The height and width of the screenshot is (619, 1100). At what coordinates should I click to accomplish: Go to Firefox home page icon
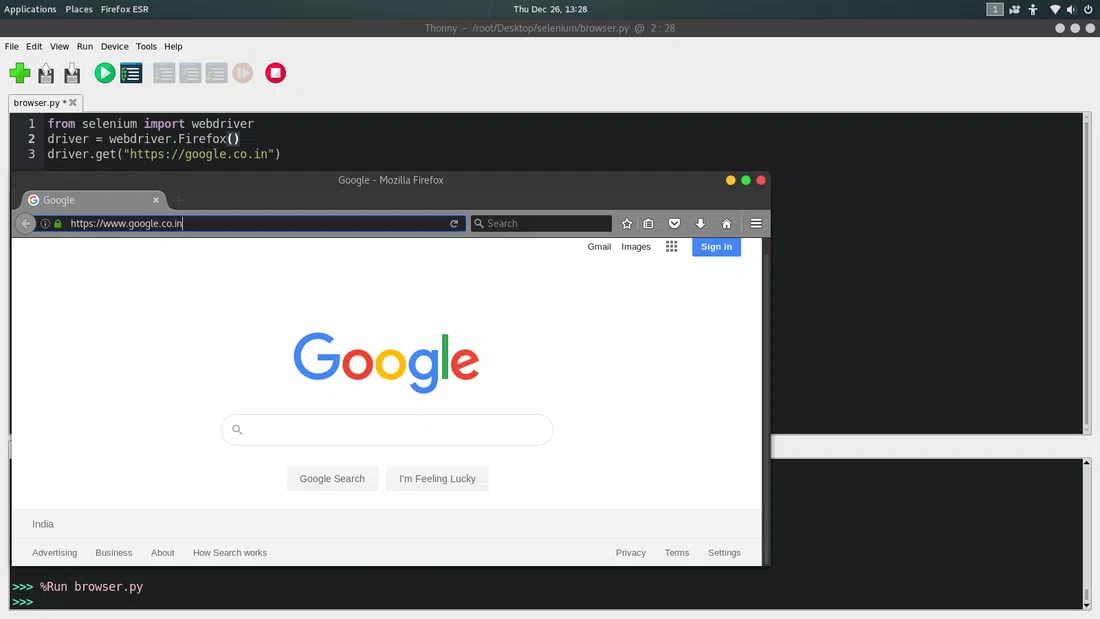[727, 223]
